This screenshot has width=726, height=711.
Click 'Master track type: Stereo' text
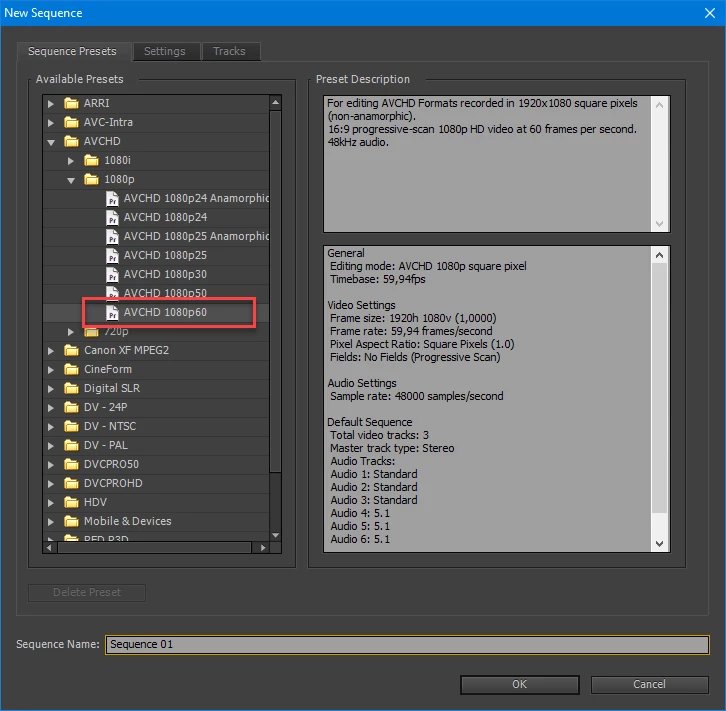pyautogui.click(x=392, y=448)
